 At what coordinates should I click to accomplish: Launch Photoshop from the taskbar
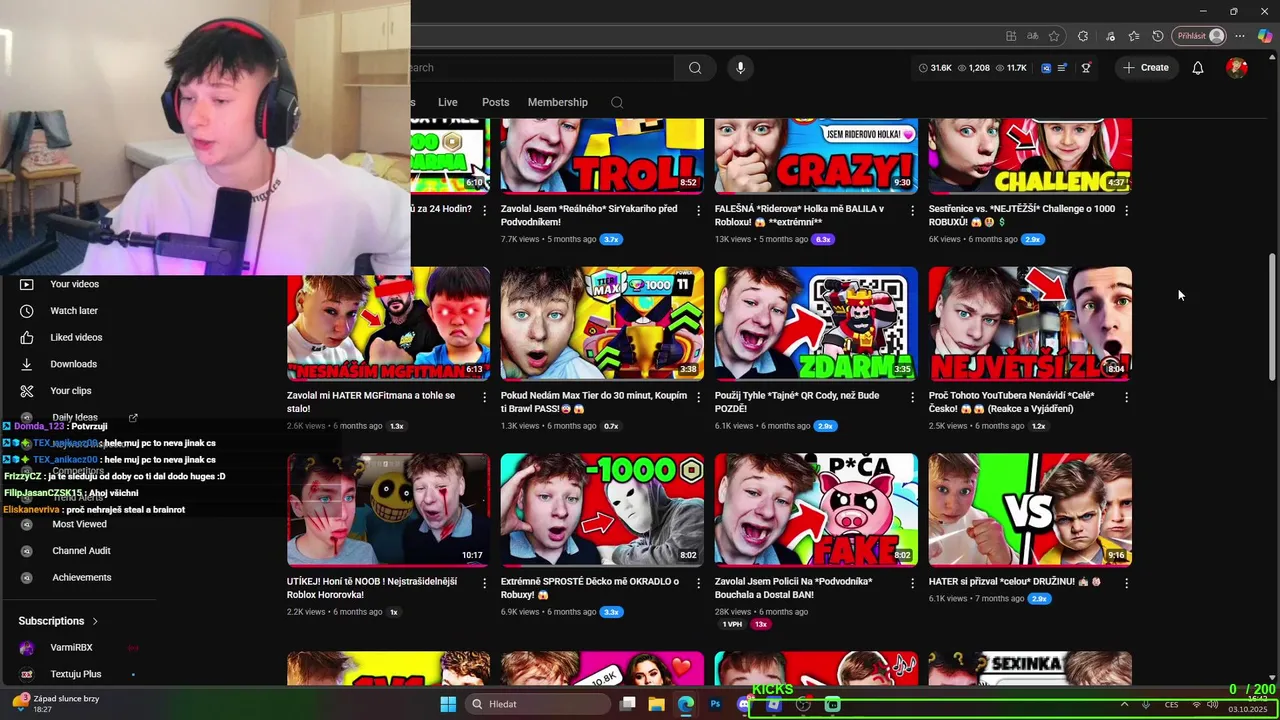(x=715, y=704)
